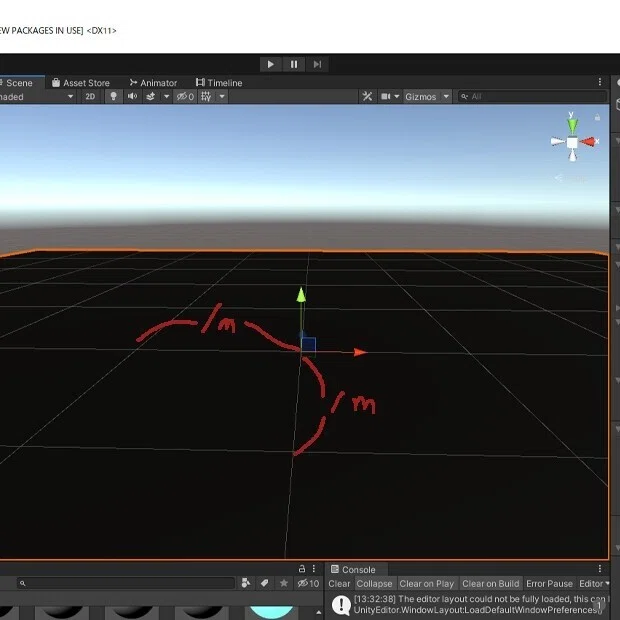620x620 pixels.
Task: Open the Shaded draw mode dropdown
Action: pyautogui.click(x=38, y=97)
